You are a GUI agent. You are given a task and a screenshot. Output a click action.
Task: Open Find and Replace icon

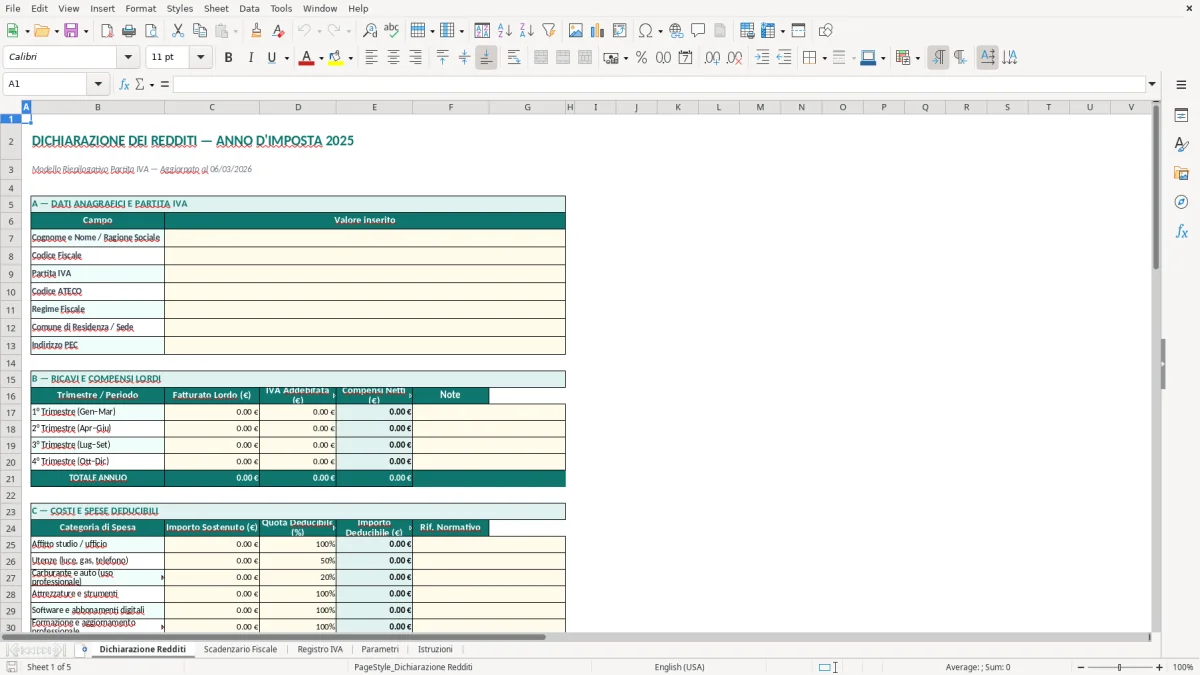click(370, 31)
